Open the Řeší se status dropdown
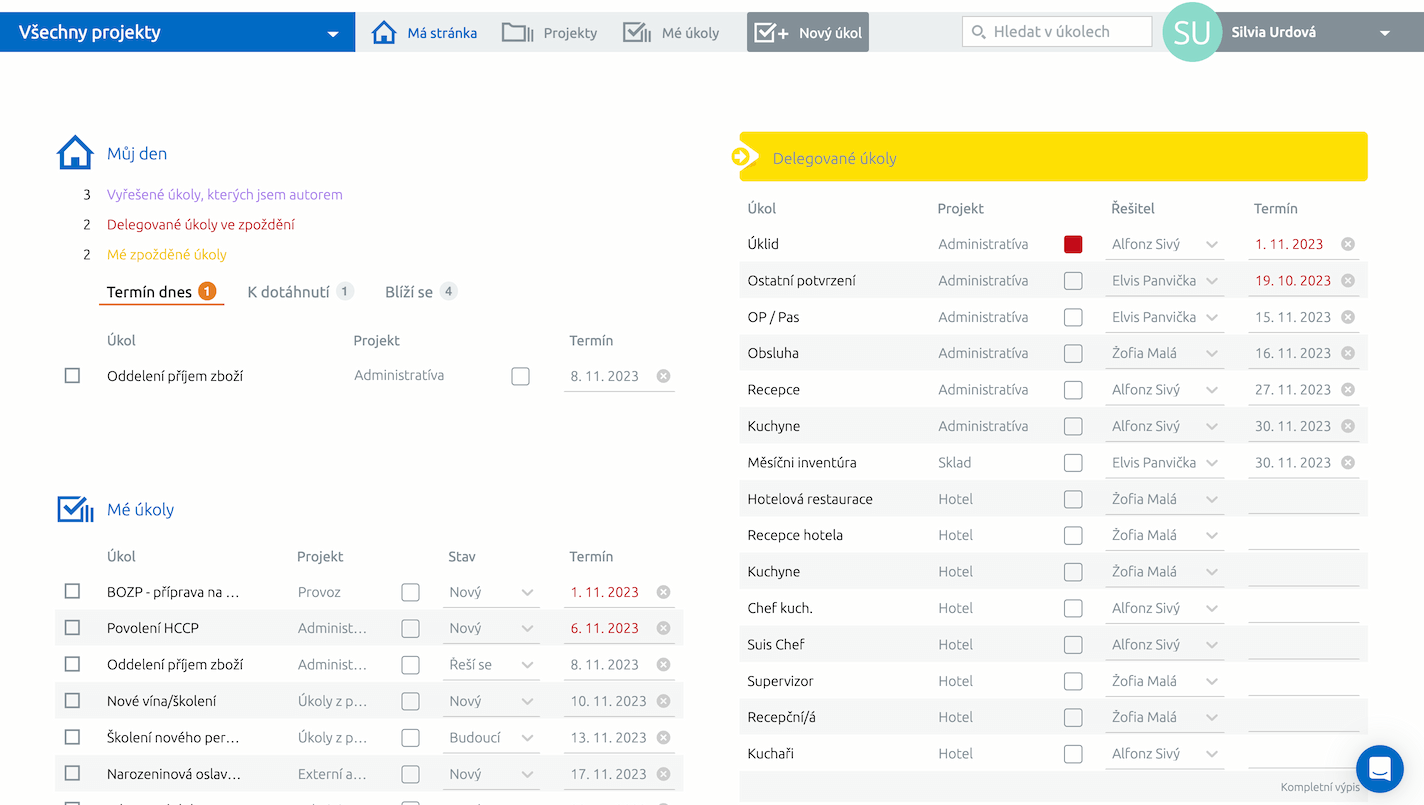Image resolution: width=1424 pixels, height=805 pixels. tap(491, 665)
